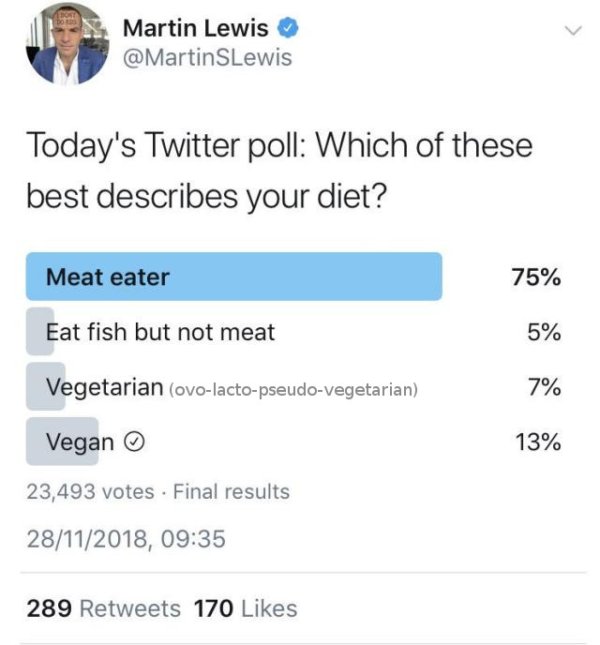Viewport: 600px width, 645px height.
Task: Open the @MartinSLewis handle link
Action: click(x=207, y=58)
